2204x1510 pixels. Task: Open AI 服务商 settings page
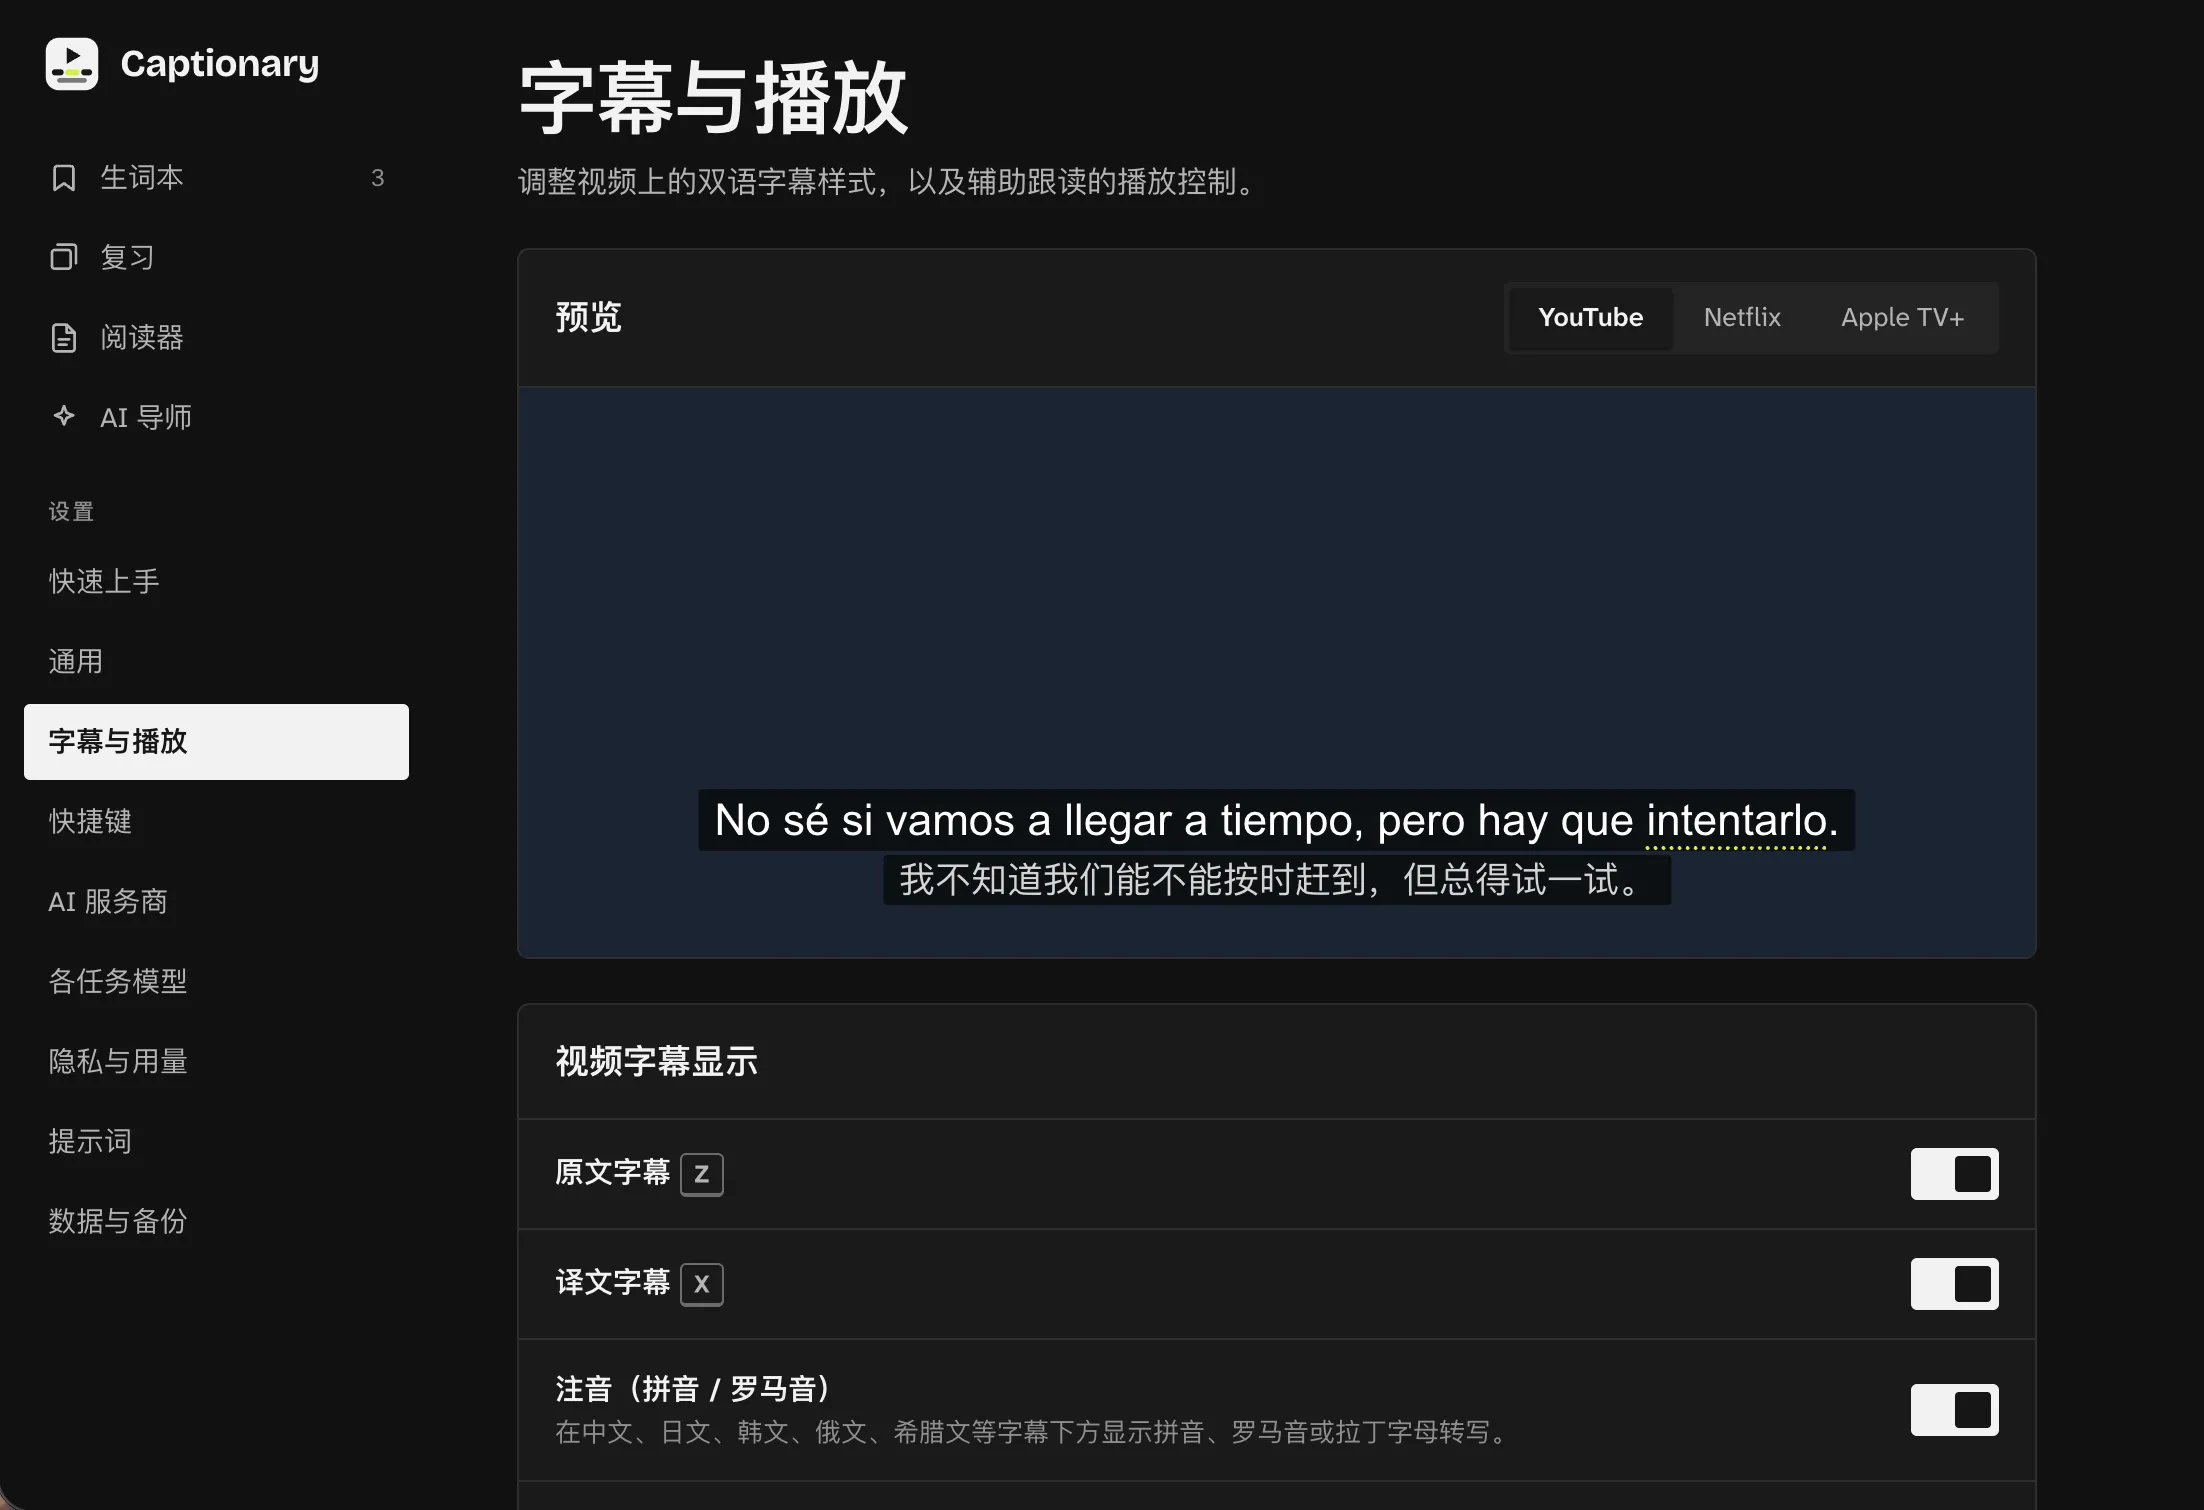(x=216, y=902)
